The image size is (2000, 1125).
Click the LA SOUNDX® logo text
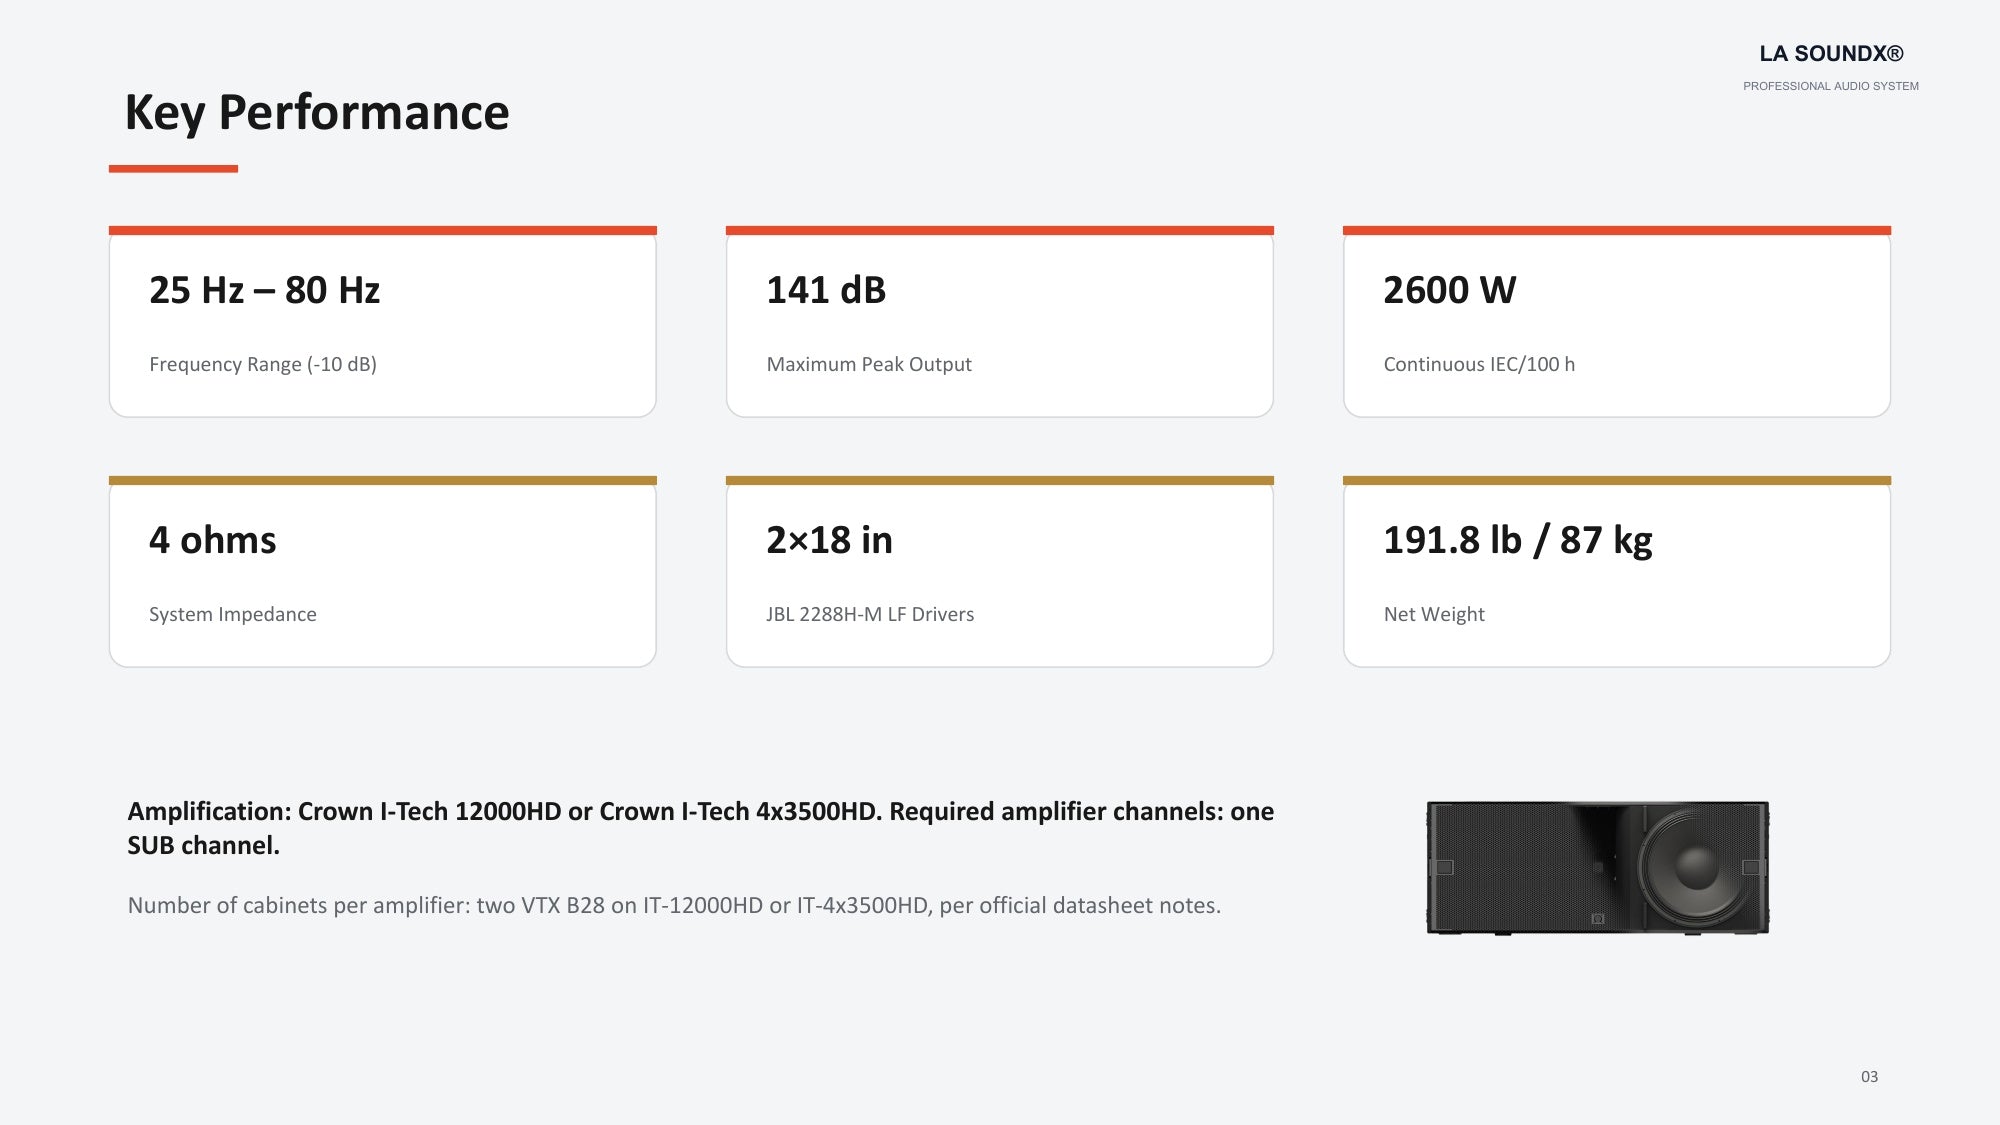(x=1831, y=54)
